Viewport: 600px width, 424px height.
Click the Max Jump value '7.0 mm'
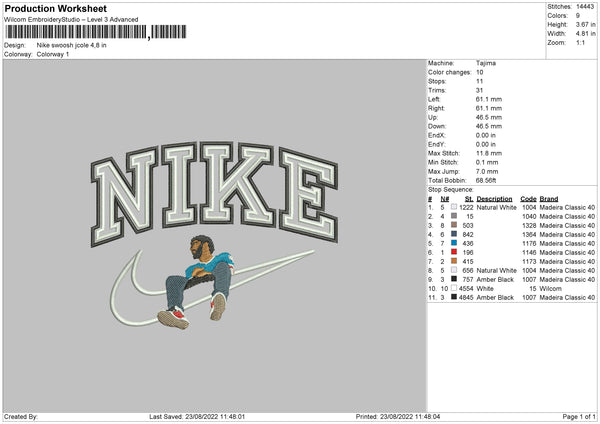click(x=487, y=171)
